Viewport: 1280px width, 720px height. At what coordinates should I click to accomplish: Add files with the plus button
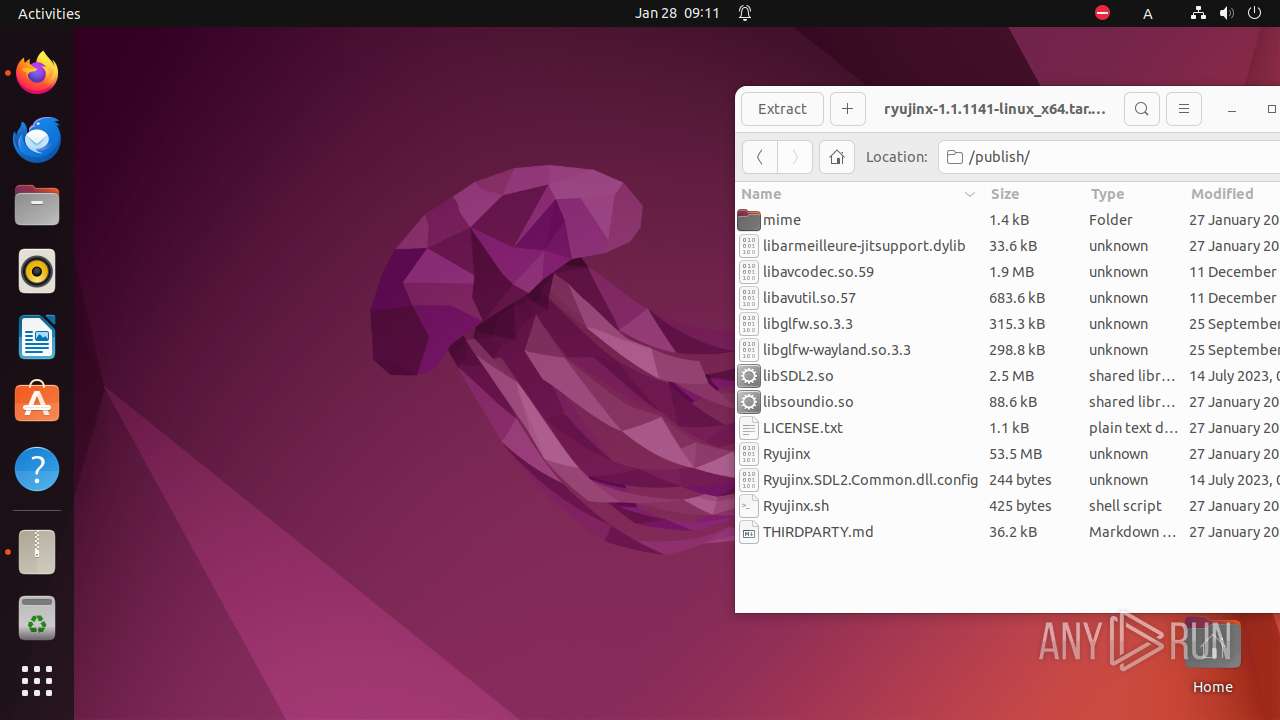847,109
